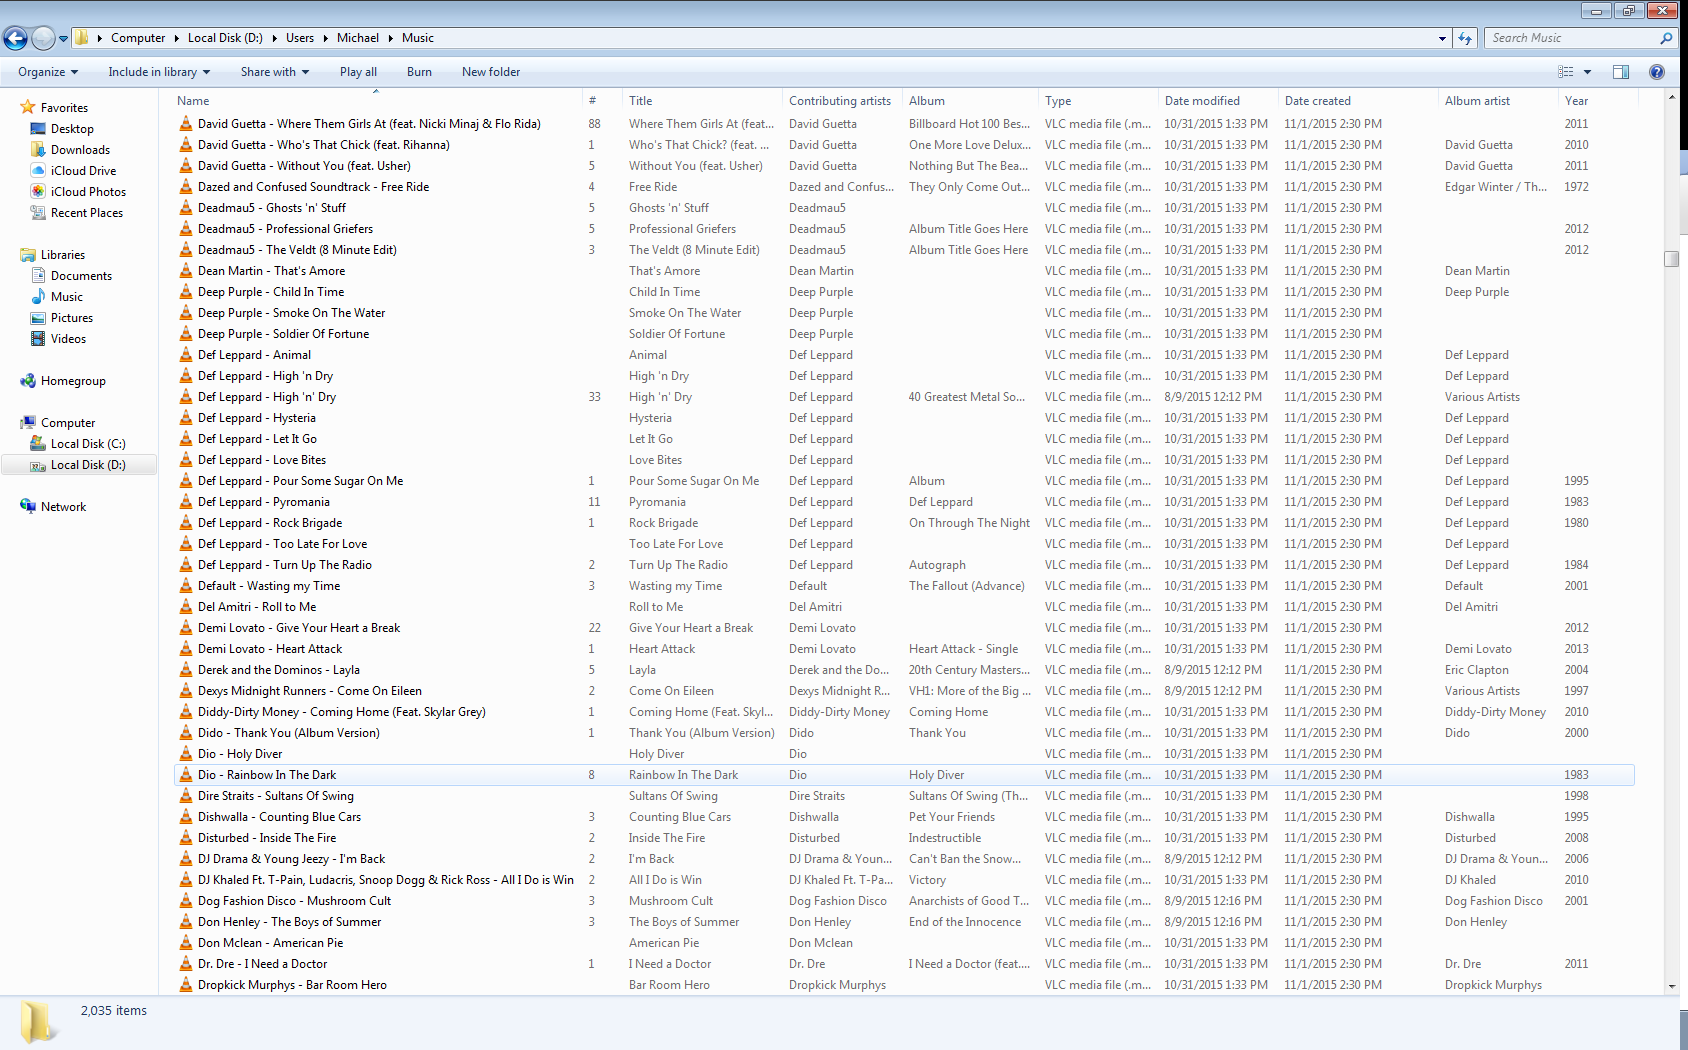The height and width of the screenshot is (1050, 1688).
Task: Open the Network icon in sidebar
Action: pyautogui.click(x=28, y=507)
